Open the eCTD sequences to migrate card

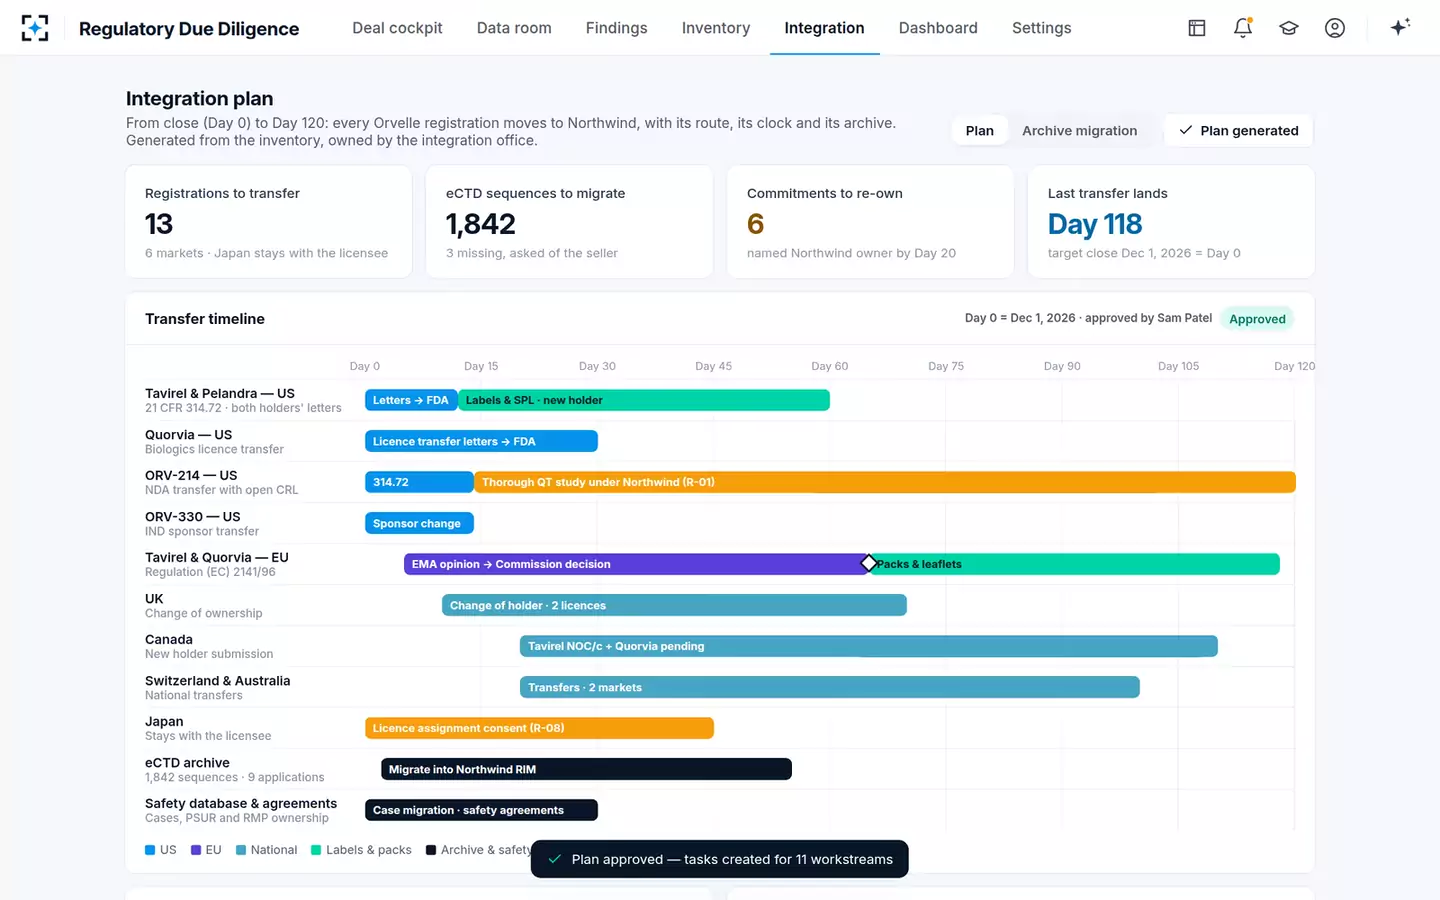coord(570,222)
